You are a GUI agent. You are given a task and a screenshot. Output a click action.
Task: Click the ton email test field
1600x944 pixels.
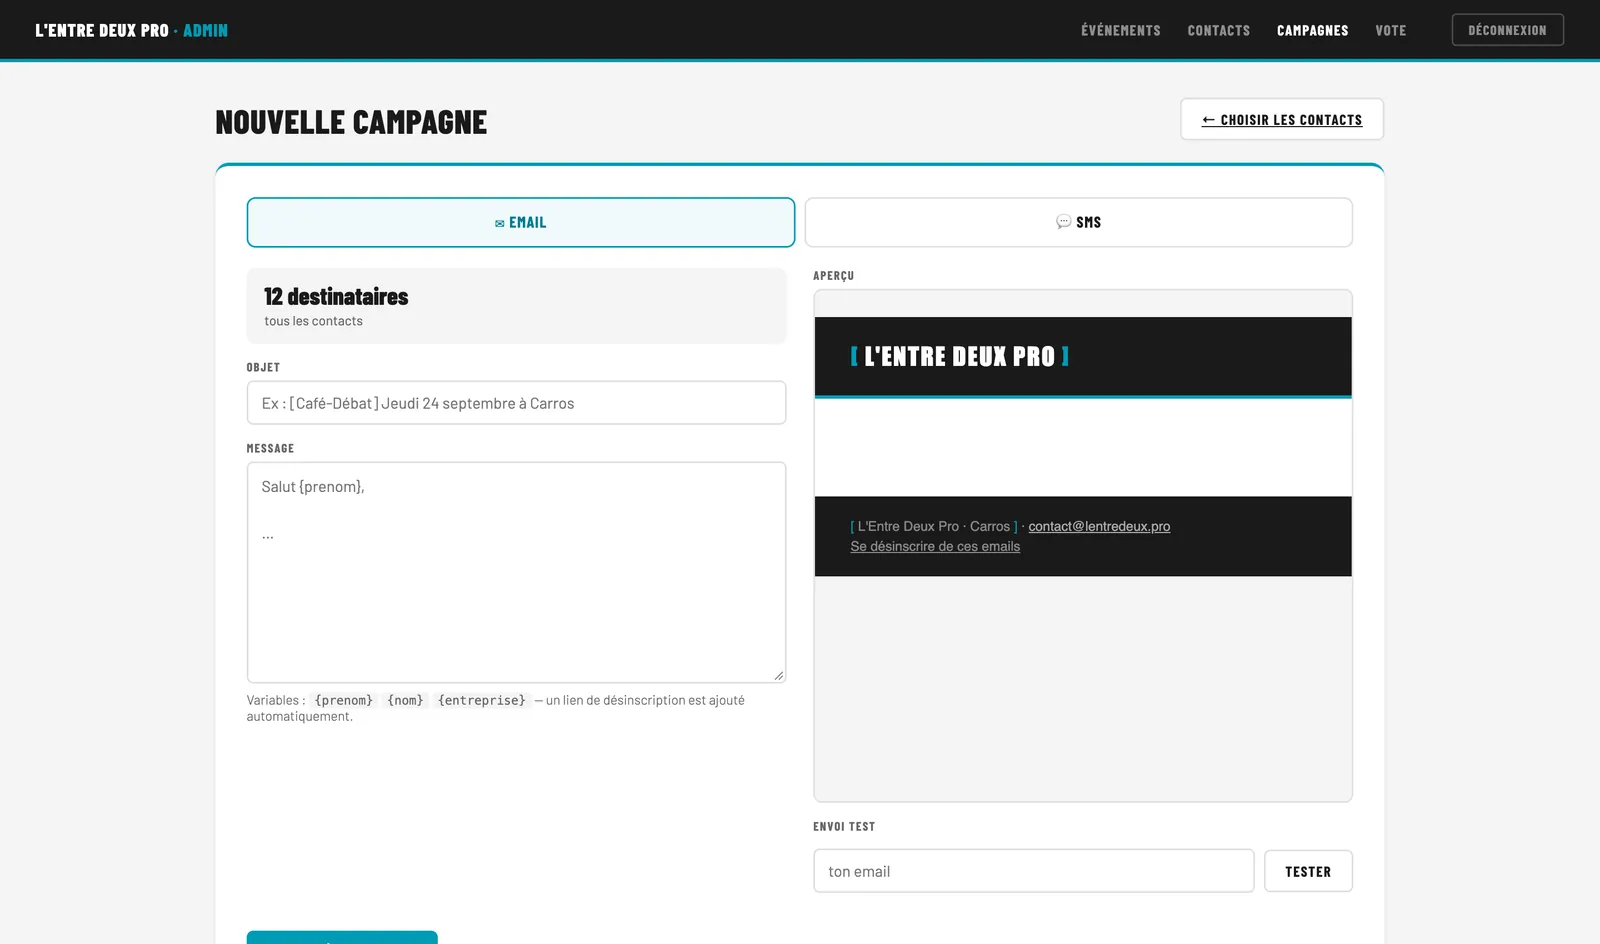1033,871
